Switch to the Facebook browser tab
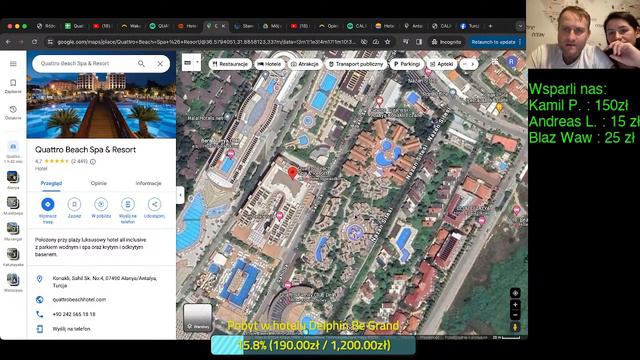The height and width of the screenshot is (360, 640). [x=470, y=26]
